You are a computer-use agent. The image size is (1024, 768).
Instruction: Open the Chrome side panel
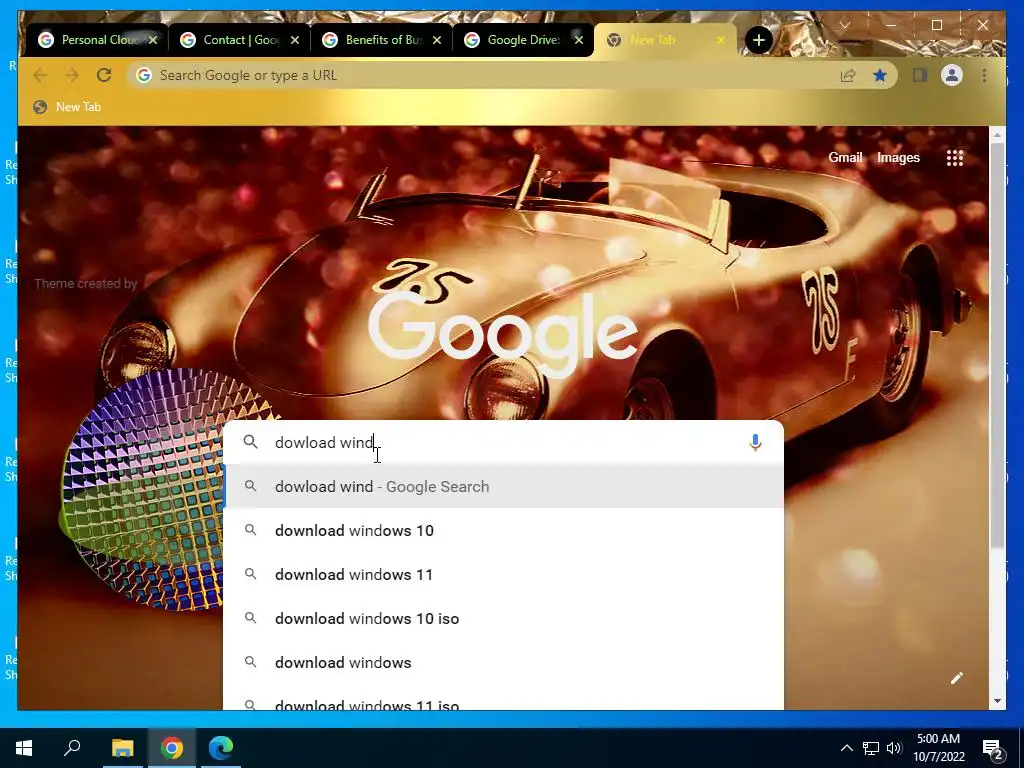point(920,76)
